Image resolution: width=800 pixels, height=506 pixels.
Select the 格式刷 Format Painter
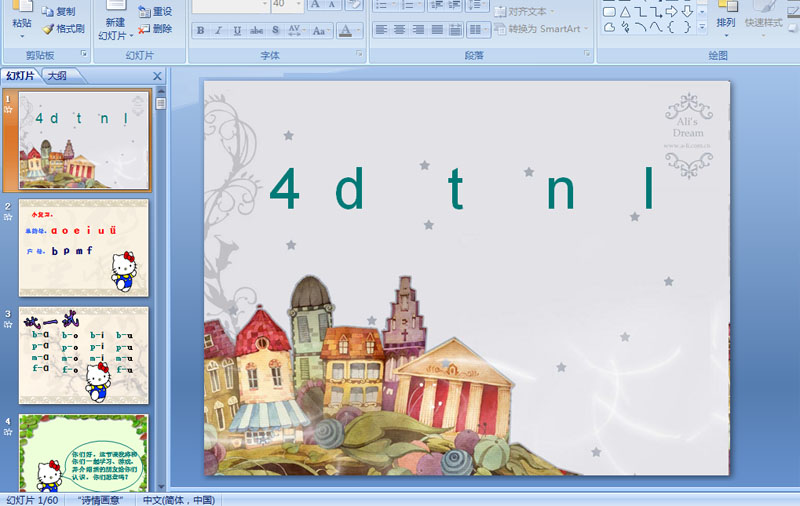(x=64, y=29)
